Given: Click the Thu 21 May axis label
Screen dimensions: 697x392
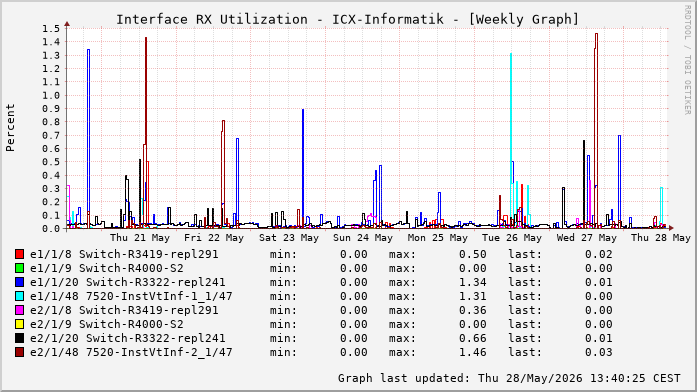Looking at the screenshot, I should point(140,238).
